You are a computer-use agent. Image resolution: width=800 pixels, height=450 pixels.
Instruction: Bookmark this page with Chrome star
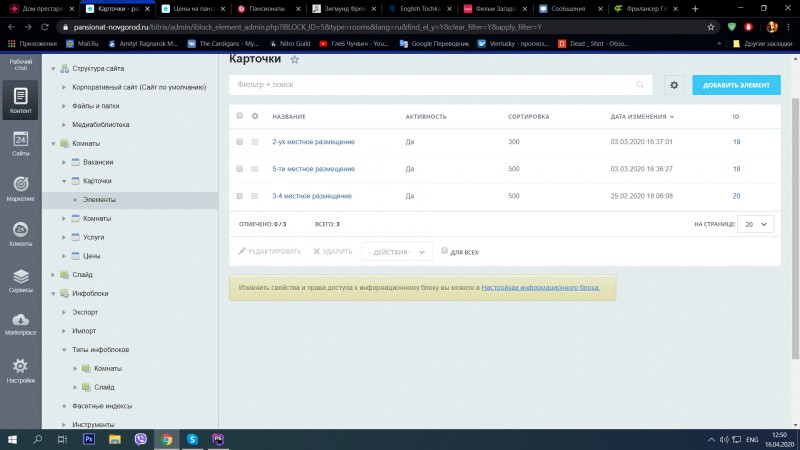711,27
